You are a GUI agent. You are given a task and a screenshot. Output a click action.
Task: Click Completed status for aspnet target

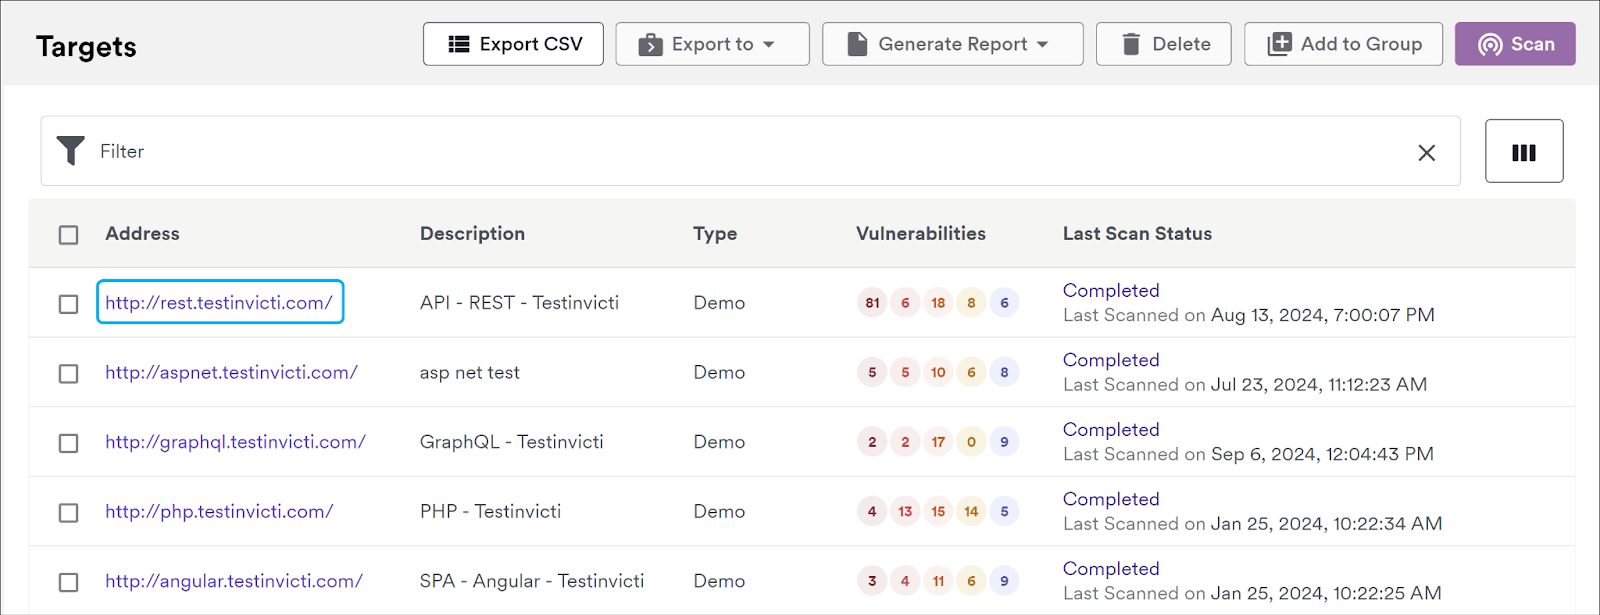(x=1111, y=360)
